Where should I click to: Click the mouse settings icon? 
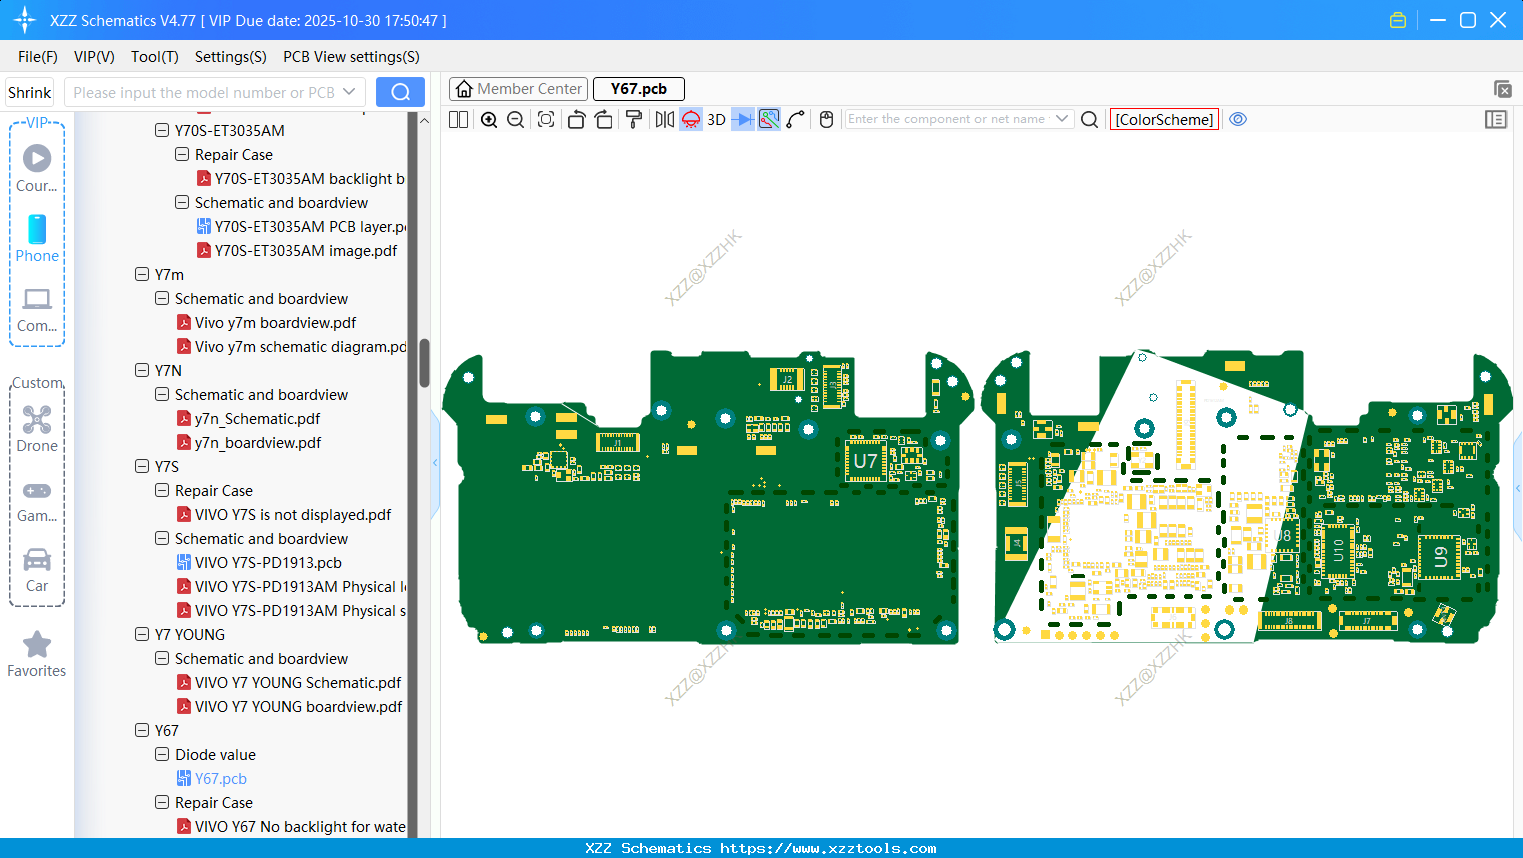[826, 120]
